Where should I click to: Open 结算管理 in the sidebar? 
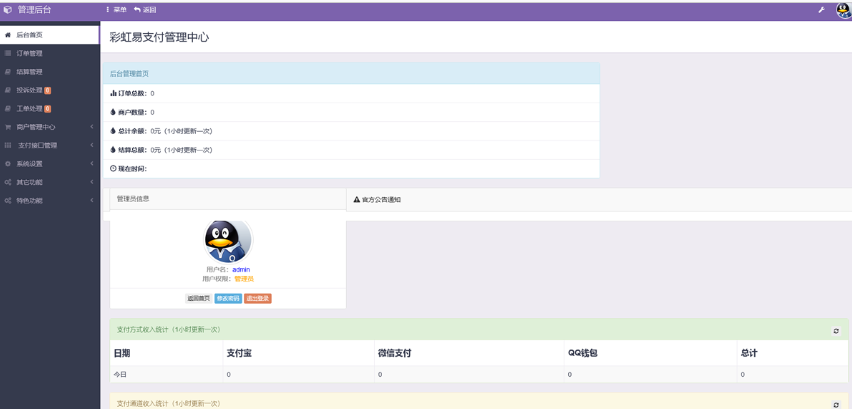pos(49,72)
